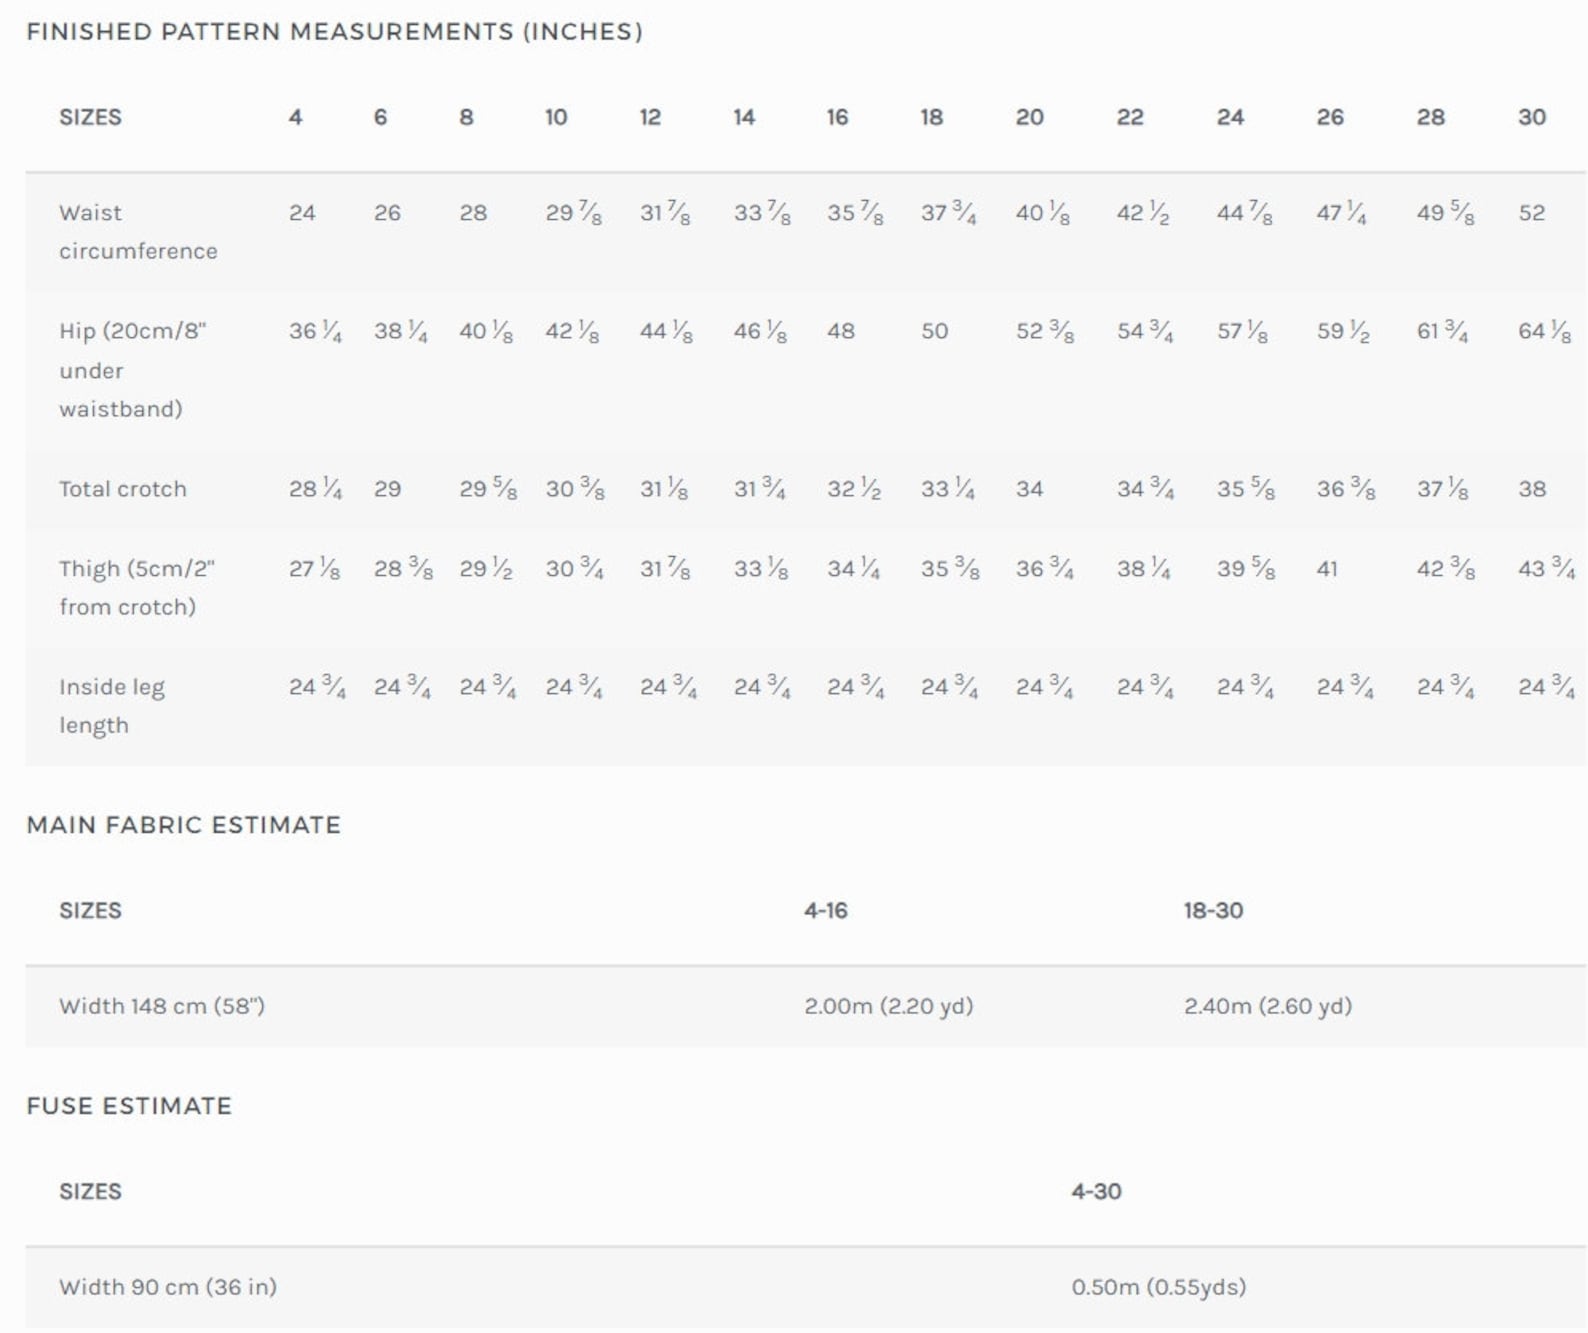Select the 4-16 sizes header
Image resolution: width=1588 pixels, height=1333 pixels.
825,911
